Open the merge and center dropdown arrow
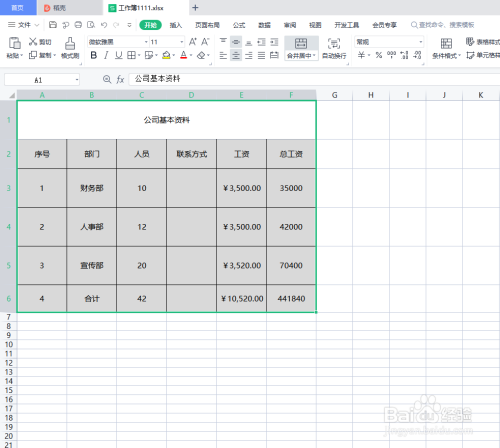 (314, 55)
